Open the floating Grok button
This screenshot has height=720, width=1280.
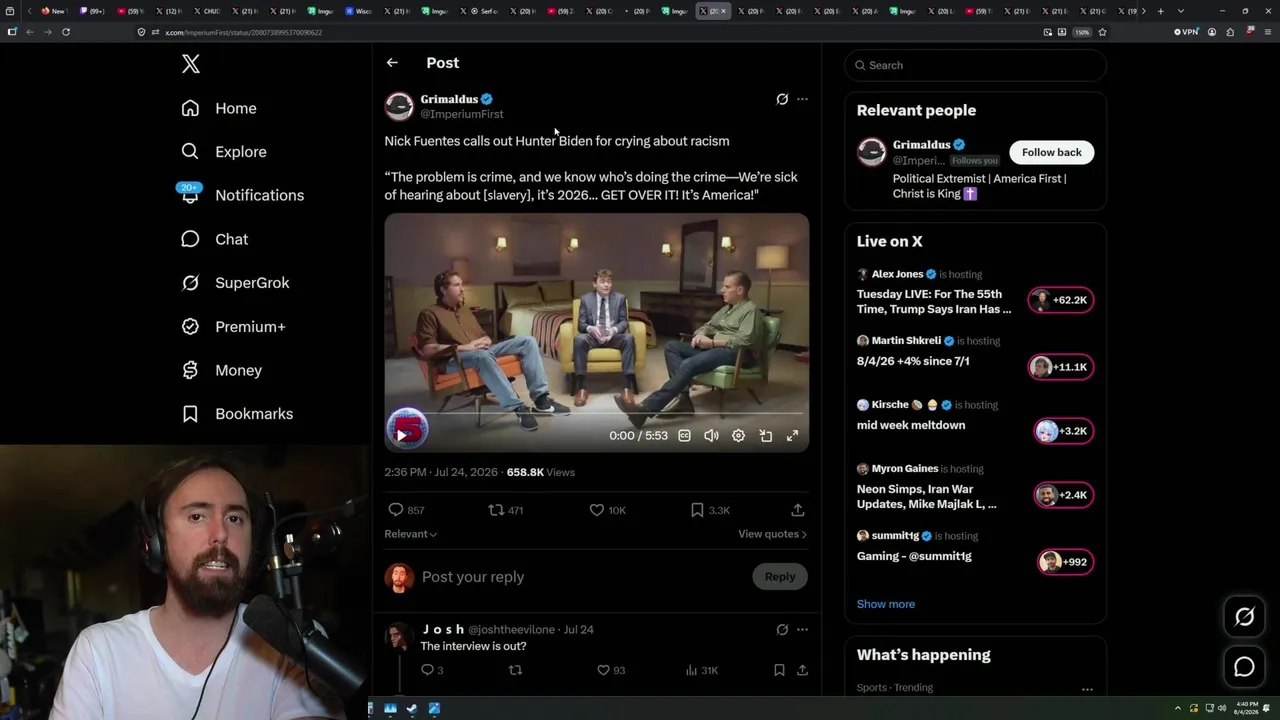[x=1244, y=617]
